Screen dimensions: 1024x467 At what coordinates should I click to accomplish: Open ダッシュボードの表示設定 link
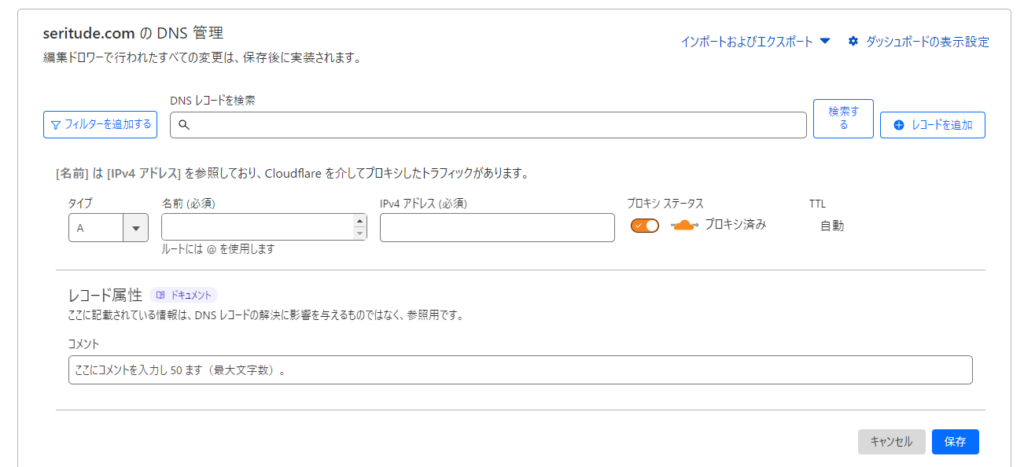tap(918, 42)
